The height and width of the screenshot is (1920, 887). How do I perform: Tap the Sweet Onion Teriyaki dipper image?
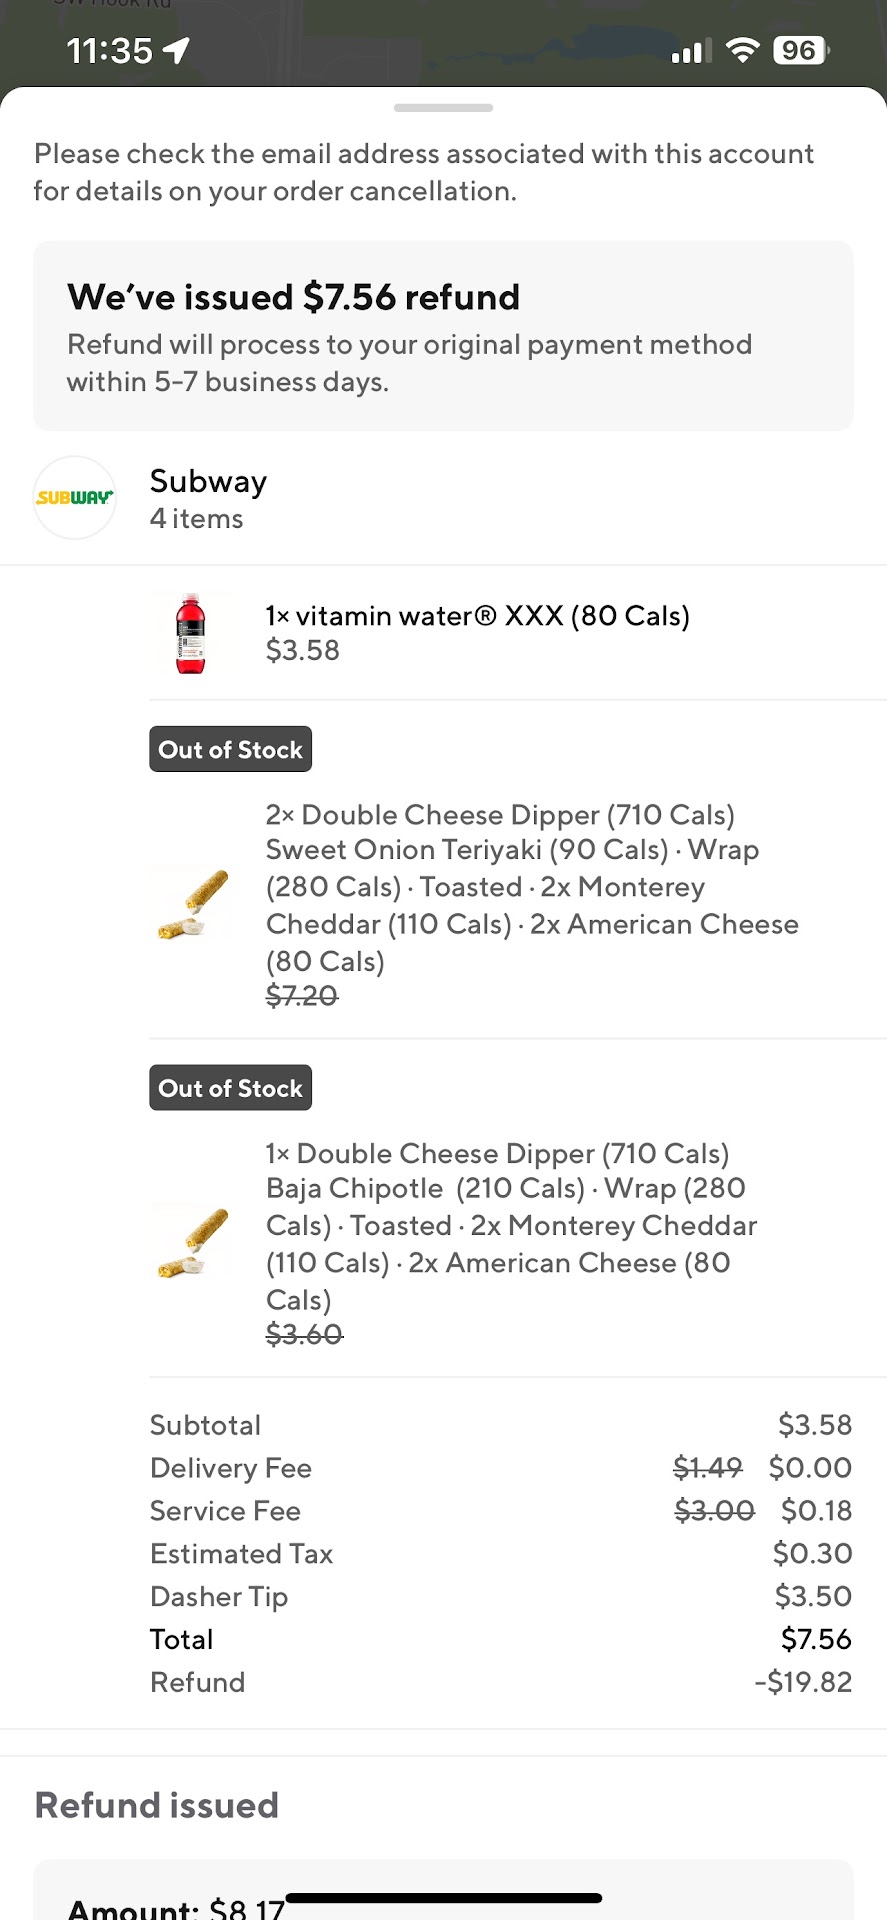(192, 903)
